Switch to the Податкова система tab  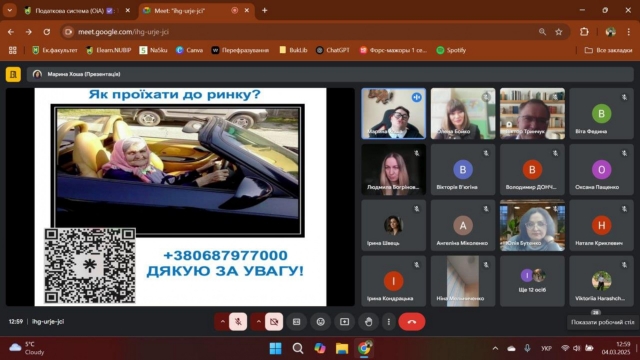click(78, 11)
